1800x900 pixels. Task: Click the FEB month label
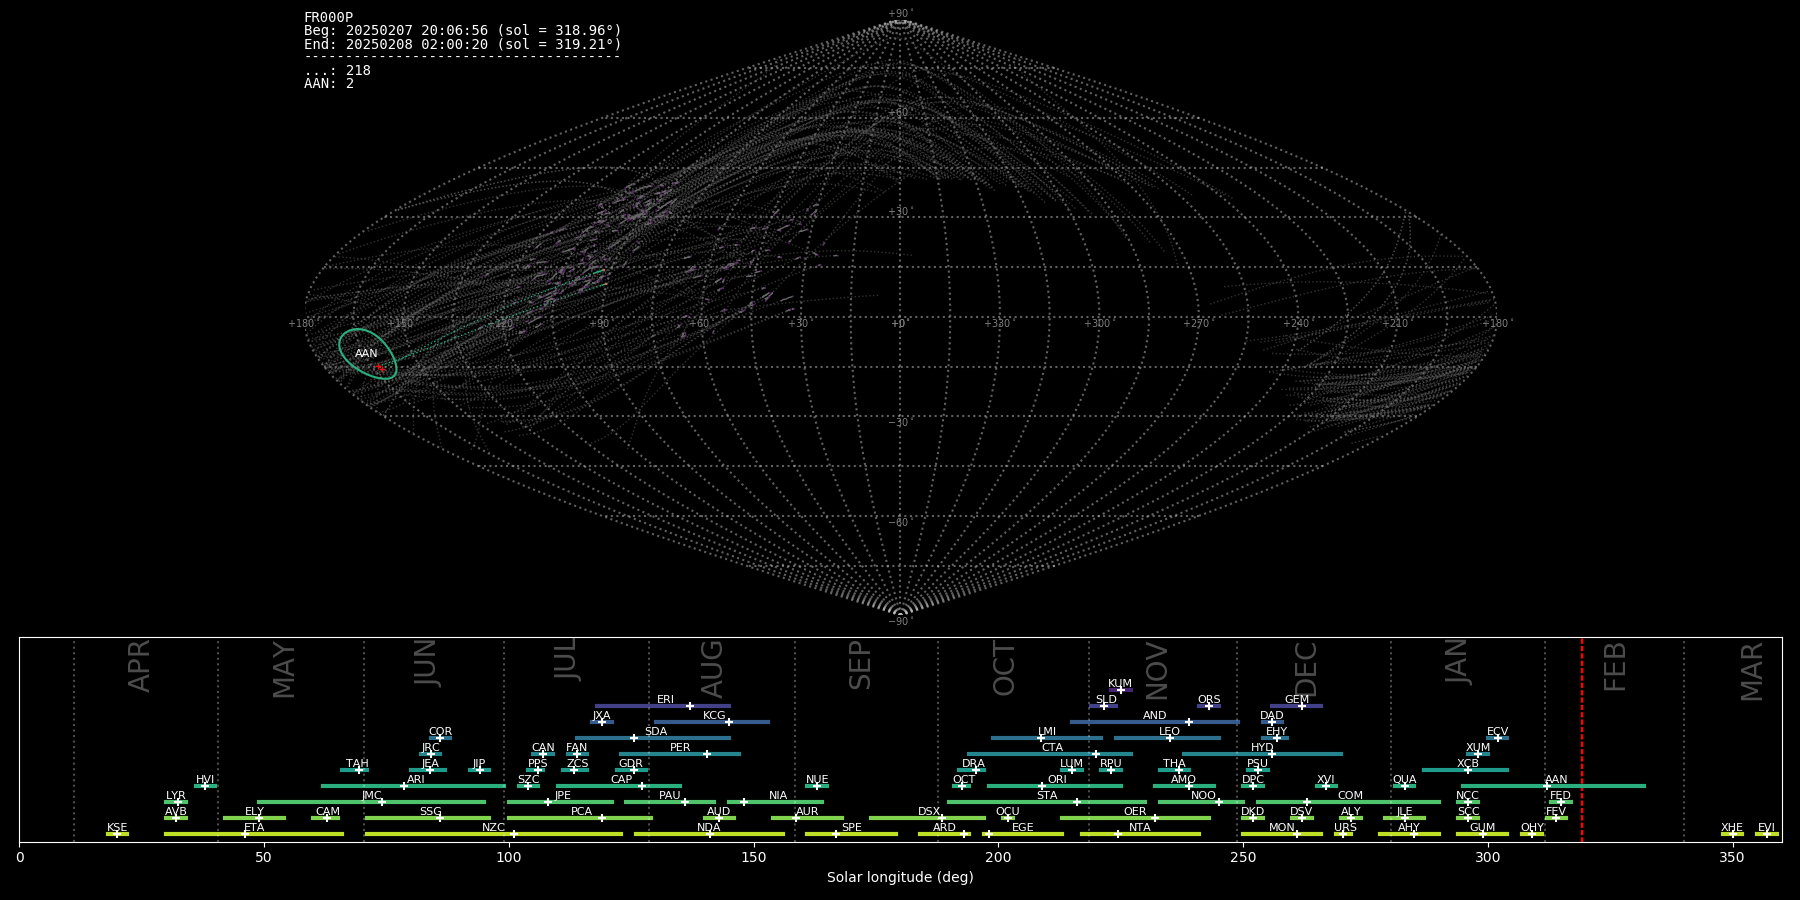[1615, 666]
